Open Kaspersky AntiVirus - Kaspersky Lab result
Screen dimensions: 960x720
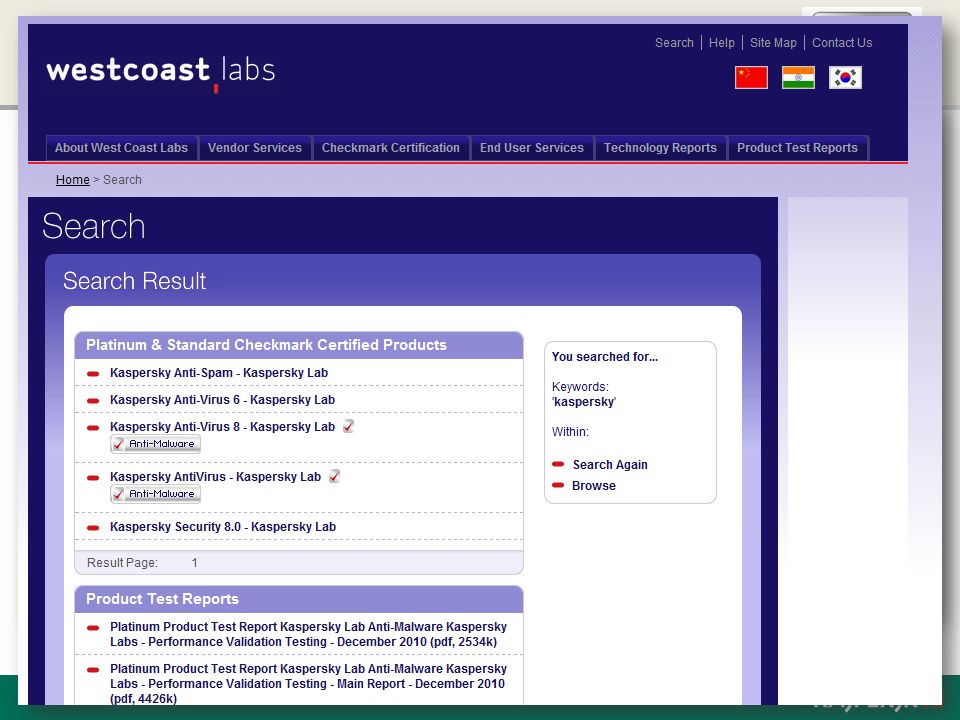click(x=216, y=477)
